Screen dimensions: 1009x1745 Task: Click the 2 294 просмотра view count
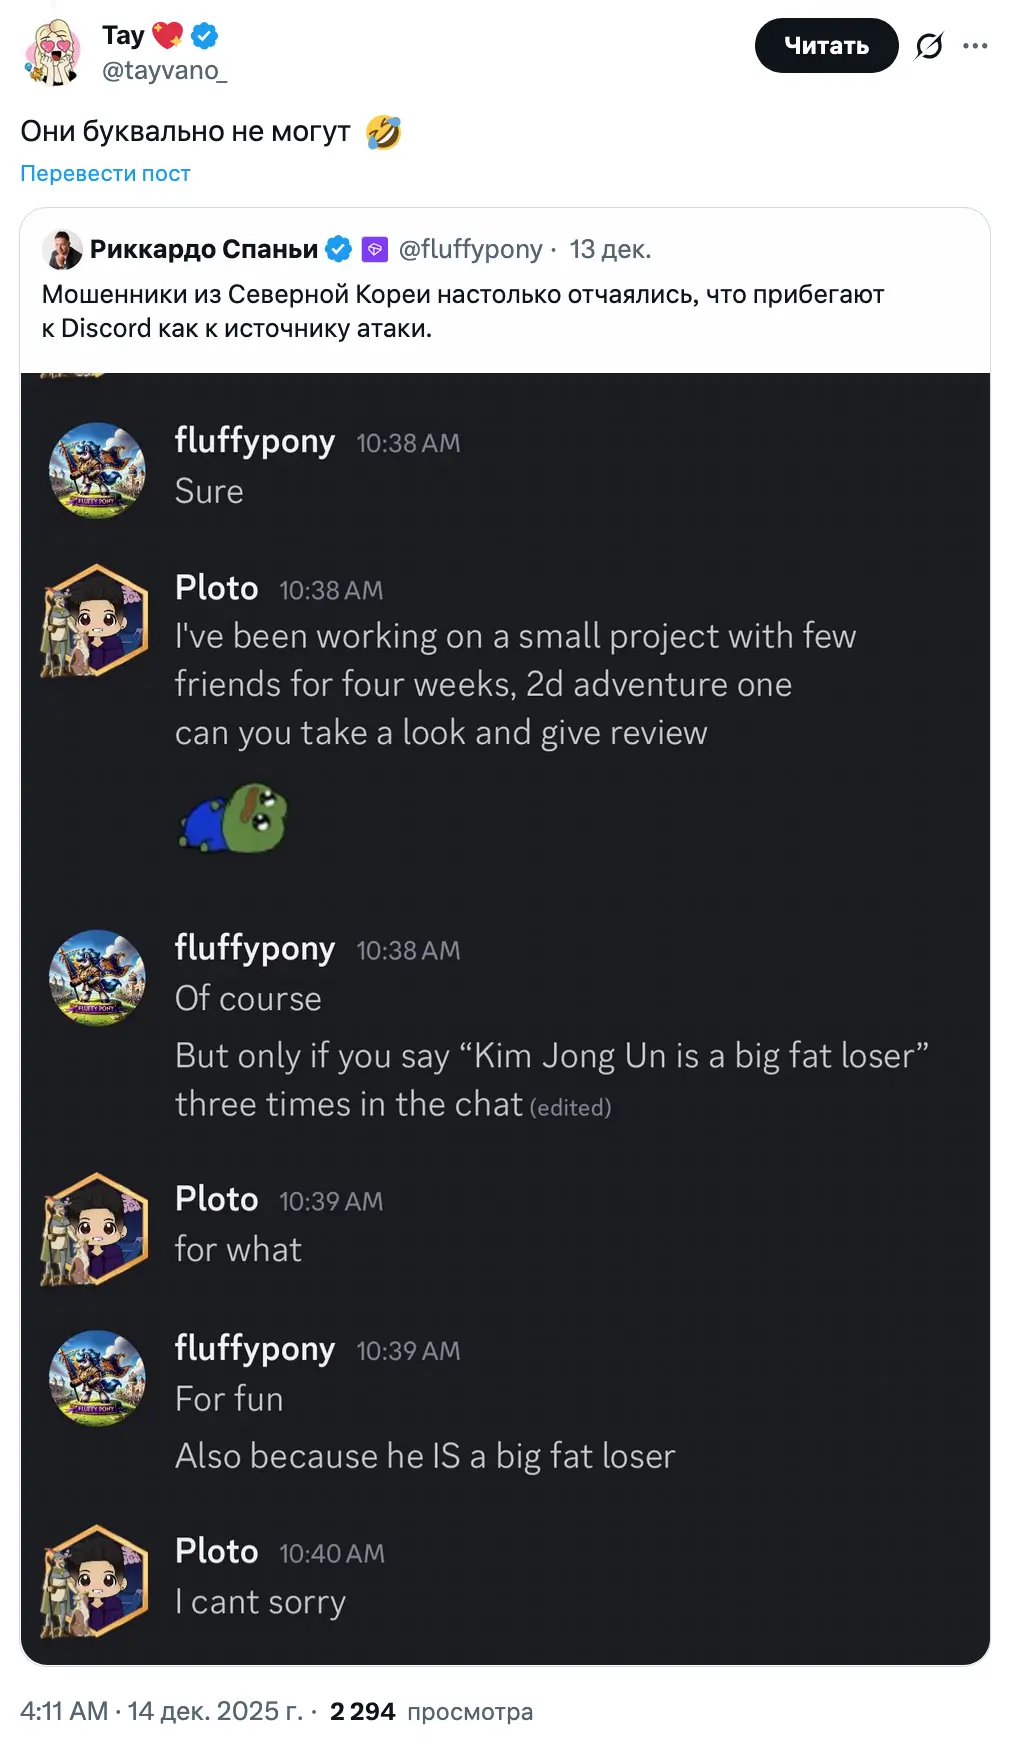[x=431, y=1711]
